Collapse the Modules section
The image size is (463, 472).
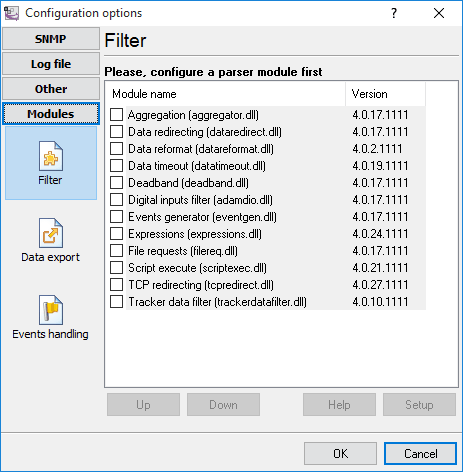(51, 114)
